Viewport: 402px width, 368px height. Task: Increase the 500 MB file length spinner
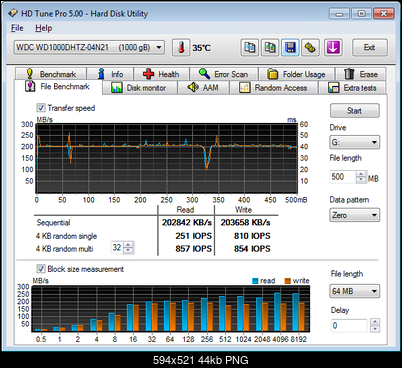tap(361, 174)
